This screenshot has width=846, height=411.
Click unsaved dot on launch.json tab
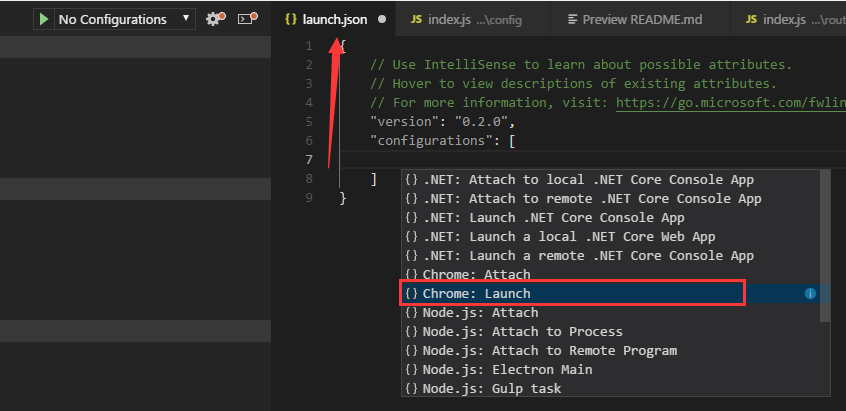pos(382,19)
